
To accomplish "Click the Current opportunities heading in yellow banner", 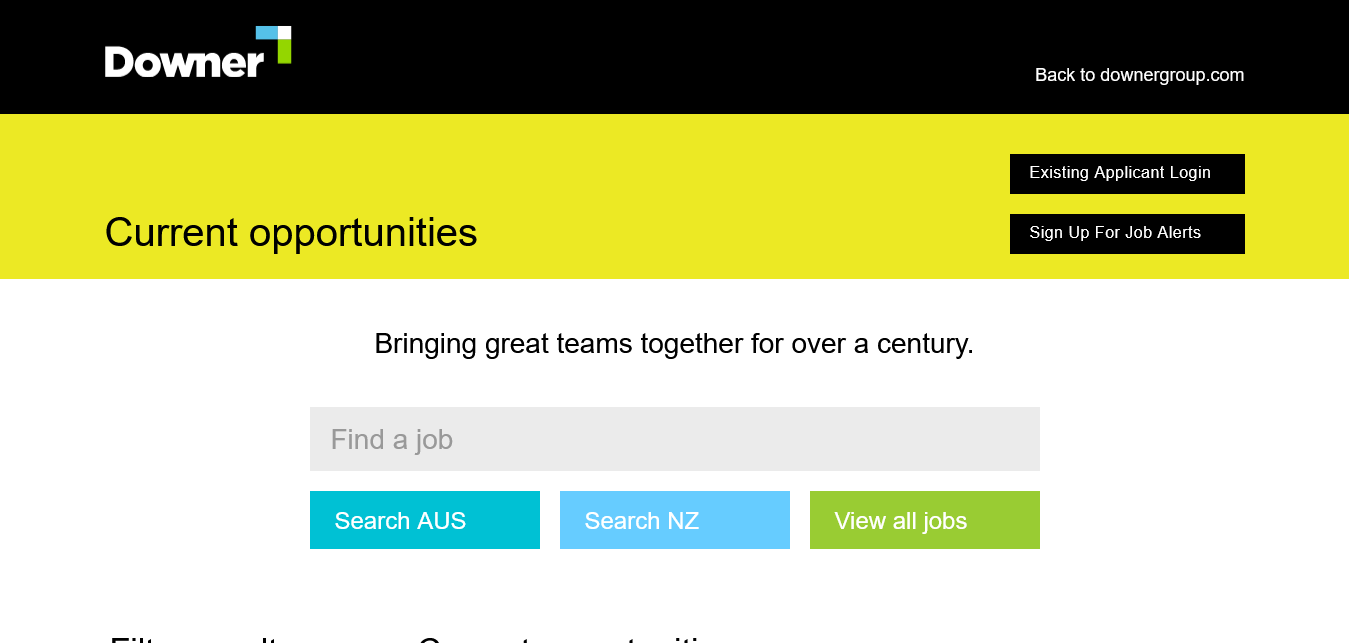I will point(291,233).
